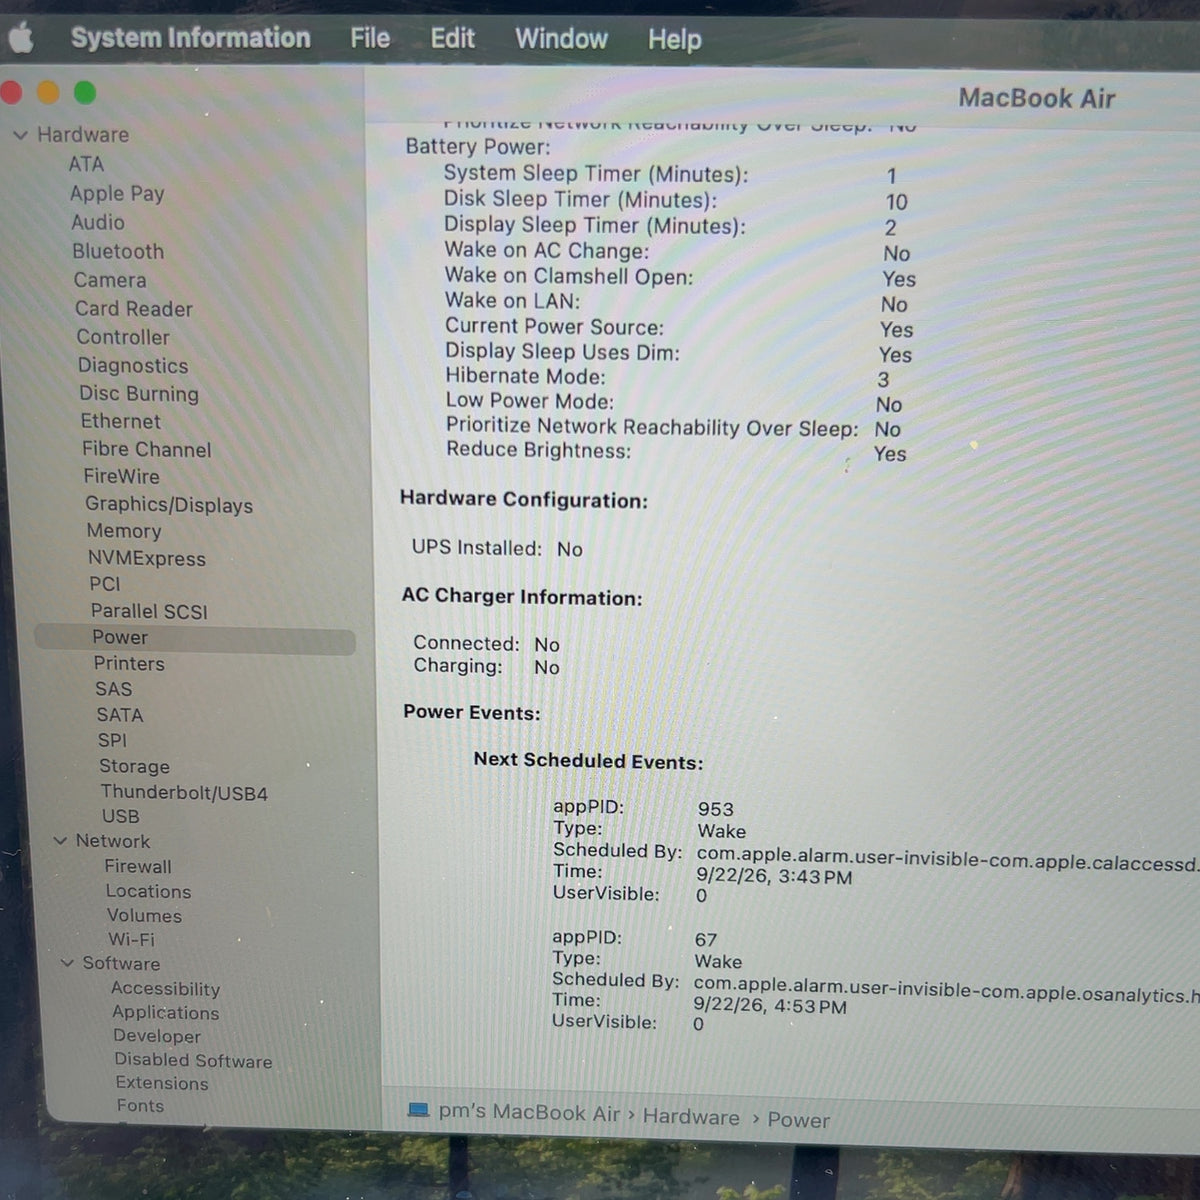Select Fibre Channel in the sidebar

point(147,450)
